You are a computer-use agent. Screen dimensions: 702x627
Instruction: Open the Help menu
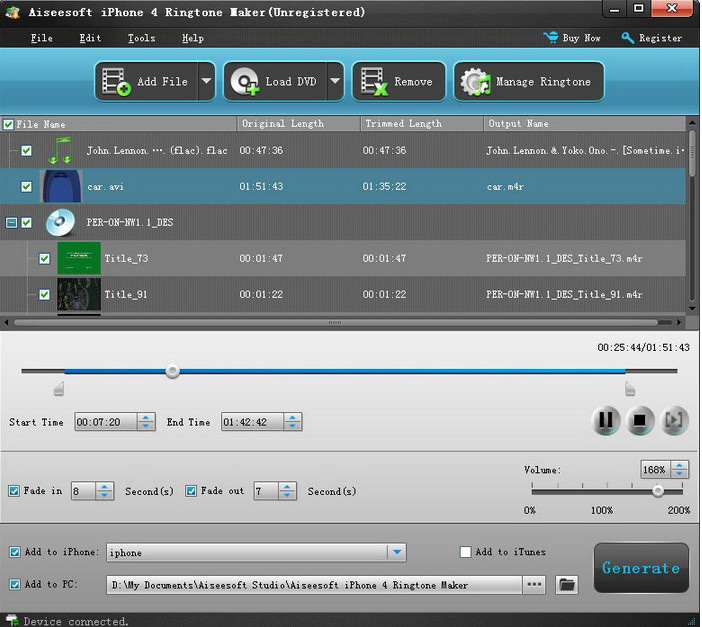[193, 38]
